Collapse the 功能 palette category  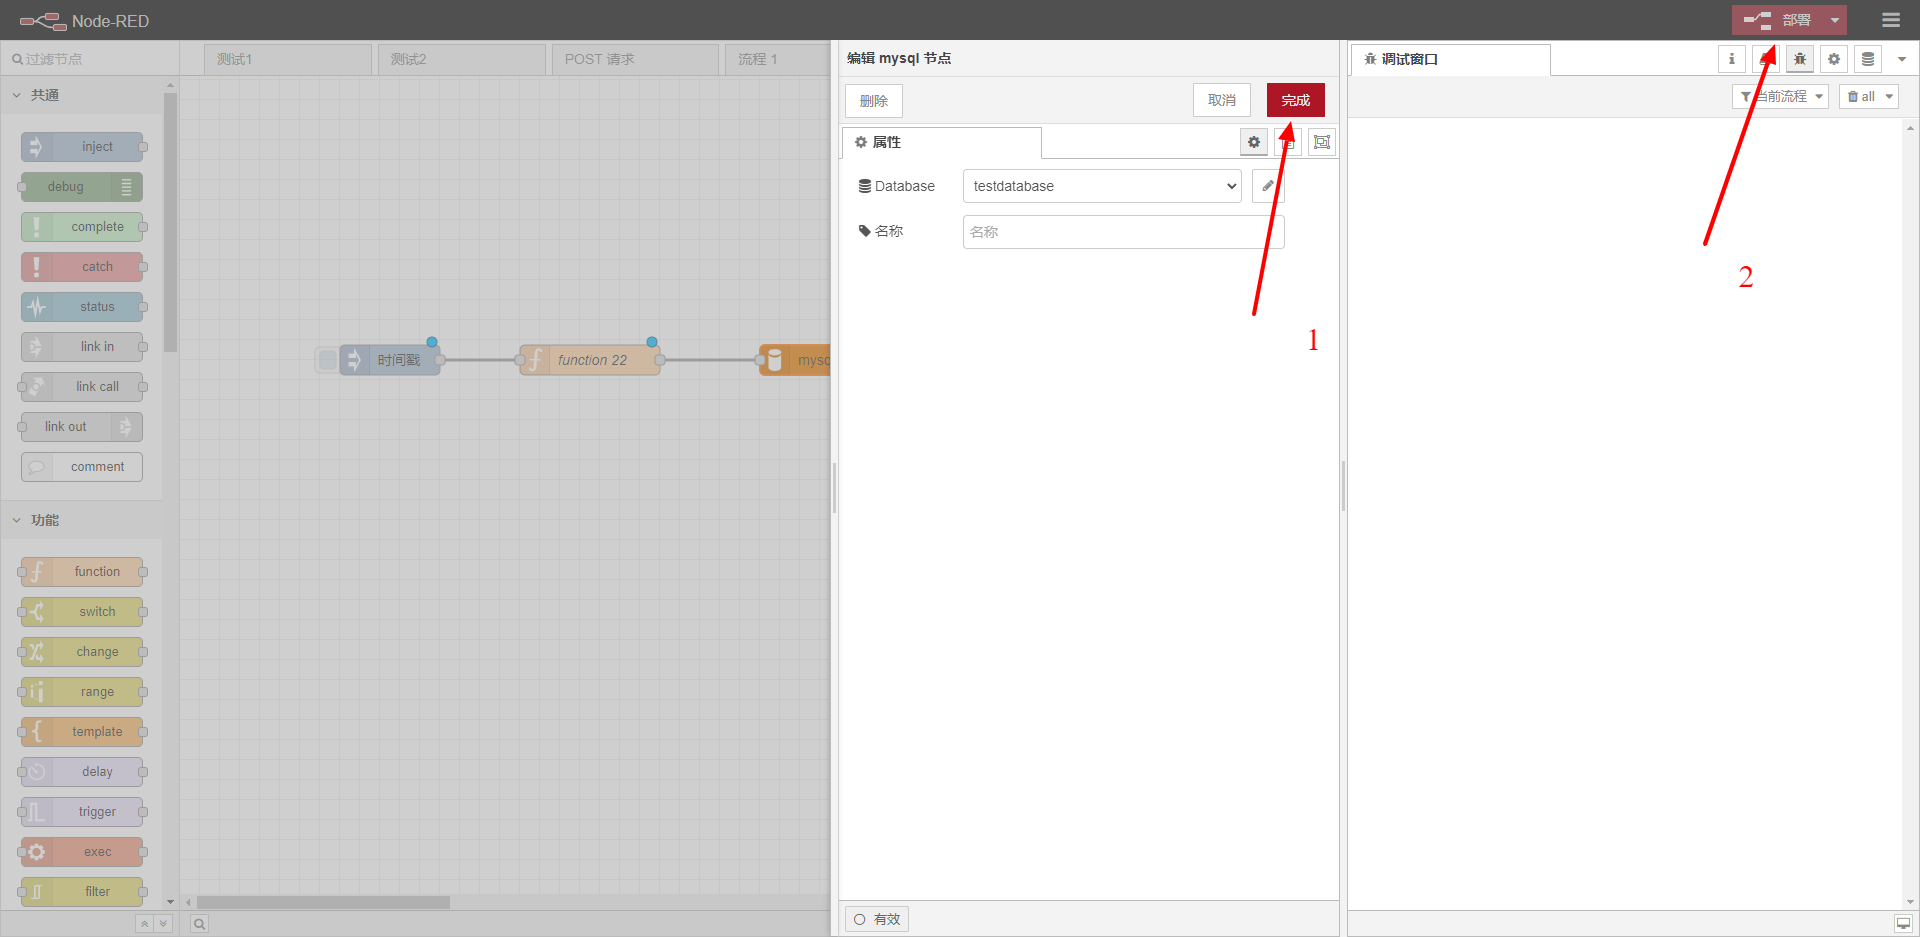tap(82, 520)
